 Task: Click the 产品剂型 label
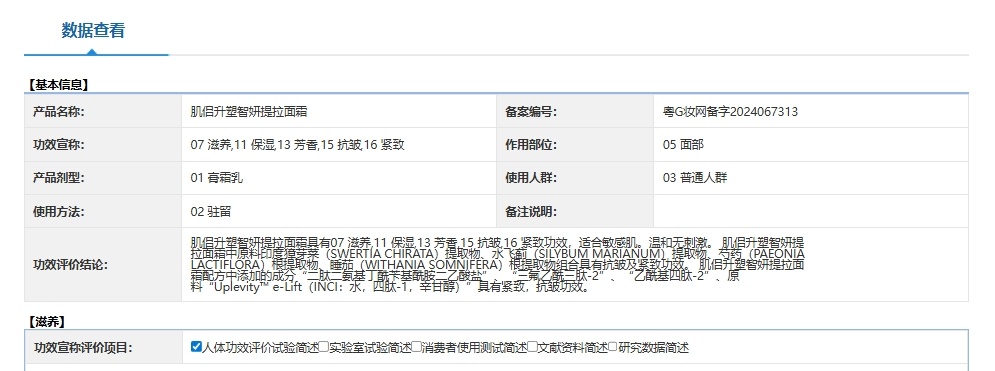pos(58,178)
